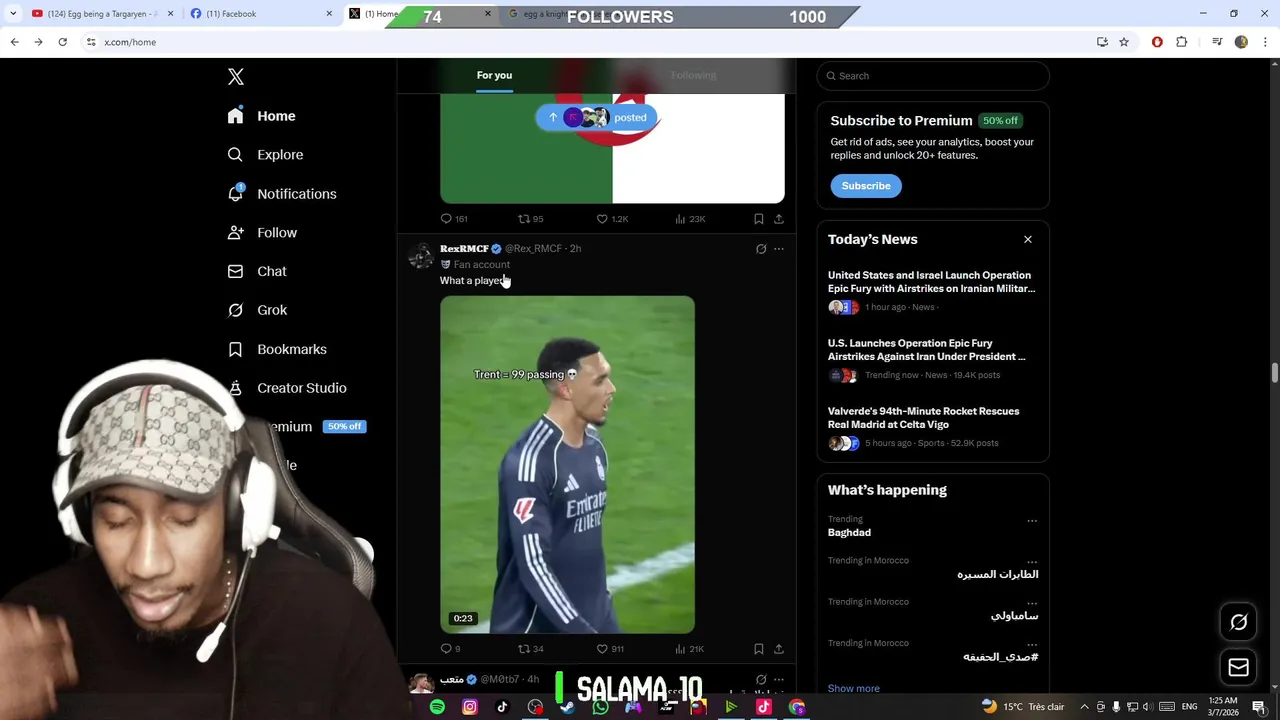The height and width of the screenshot is (720, 1280).
Task: Open tab search dropdown in Chrome
Action: click(13, 14)
